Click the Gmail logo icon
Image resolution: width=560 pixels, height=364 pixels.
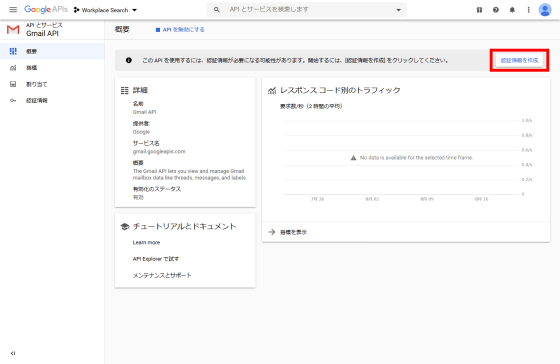pos(13,29)
